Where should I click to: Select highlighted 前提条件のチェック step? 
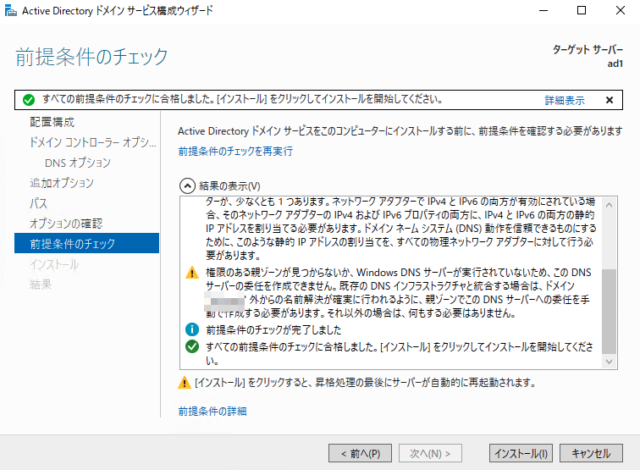[x=87, y=244]
